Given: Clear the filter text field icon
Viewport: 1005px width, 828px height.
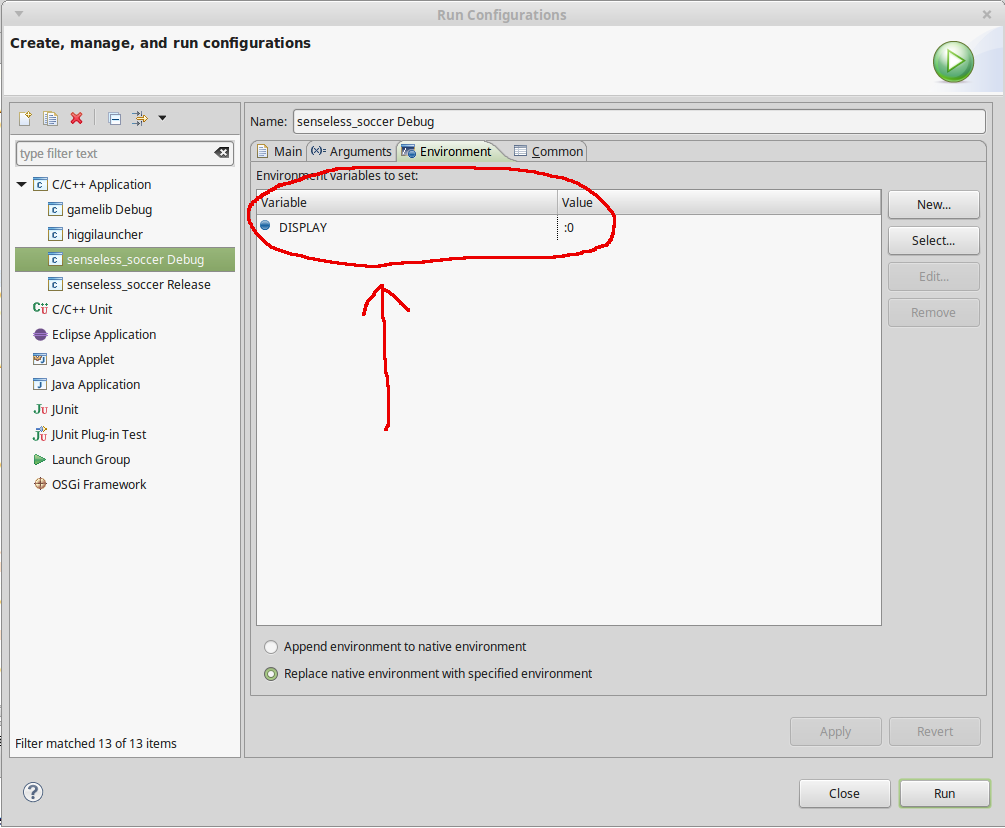Looking at the screenshot, I should click(x=221, y=153).
